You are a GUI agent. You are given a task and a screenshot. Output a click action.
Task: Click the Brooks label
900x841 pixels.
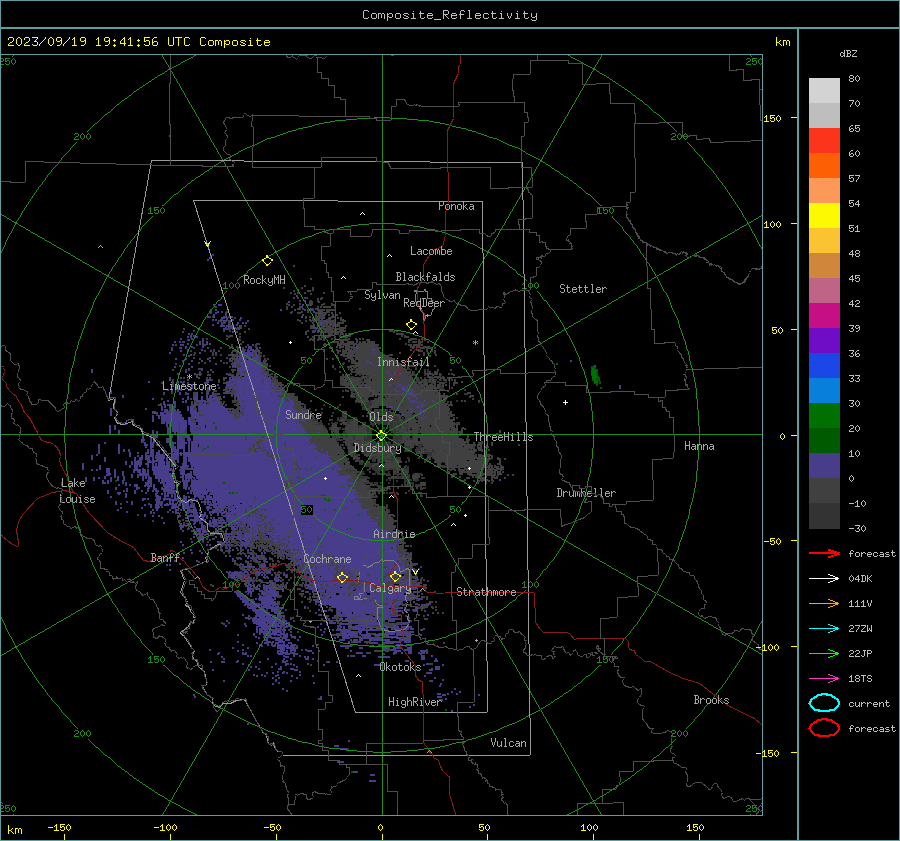click(x=711, y=700)
